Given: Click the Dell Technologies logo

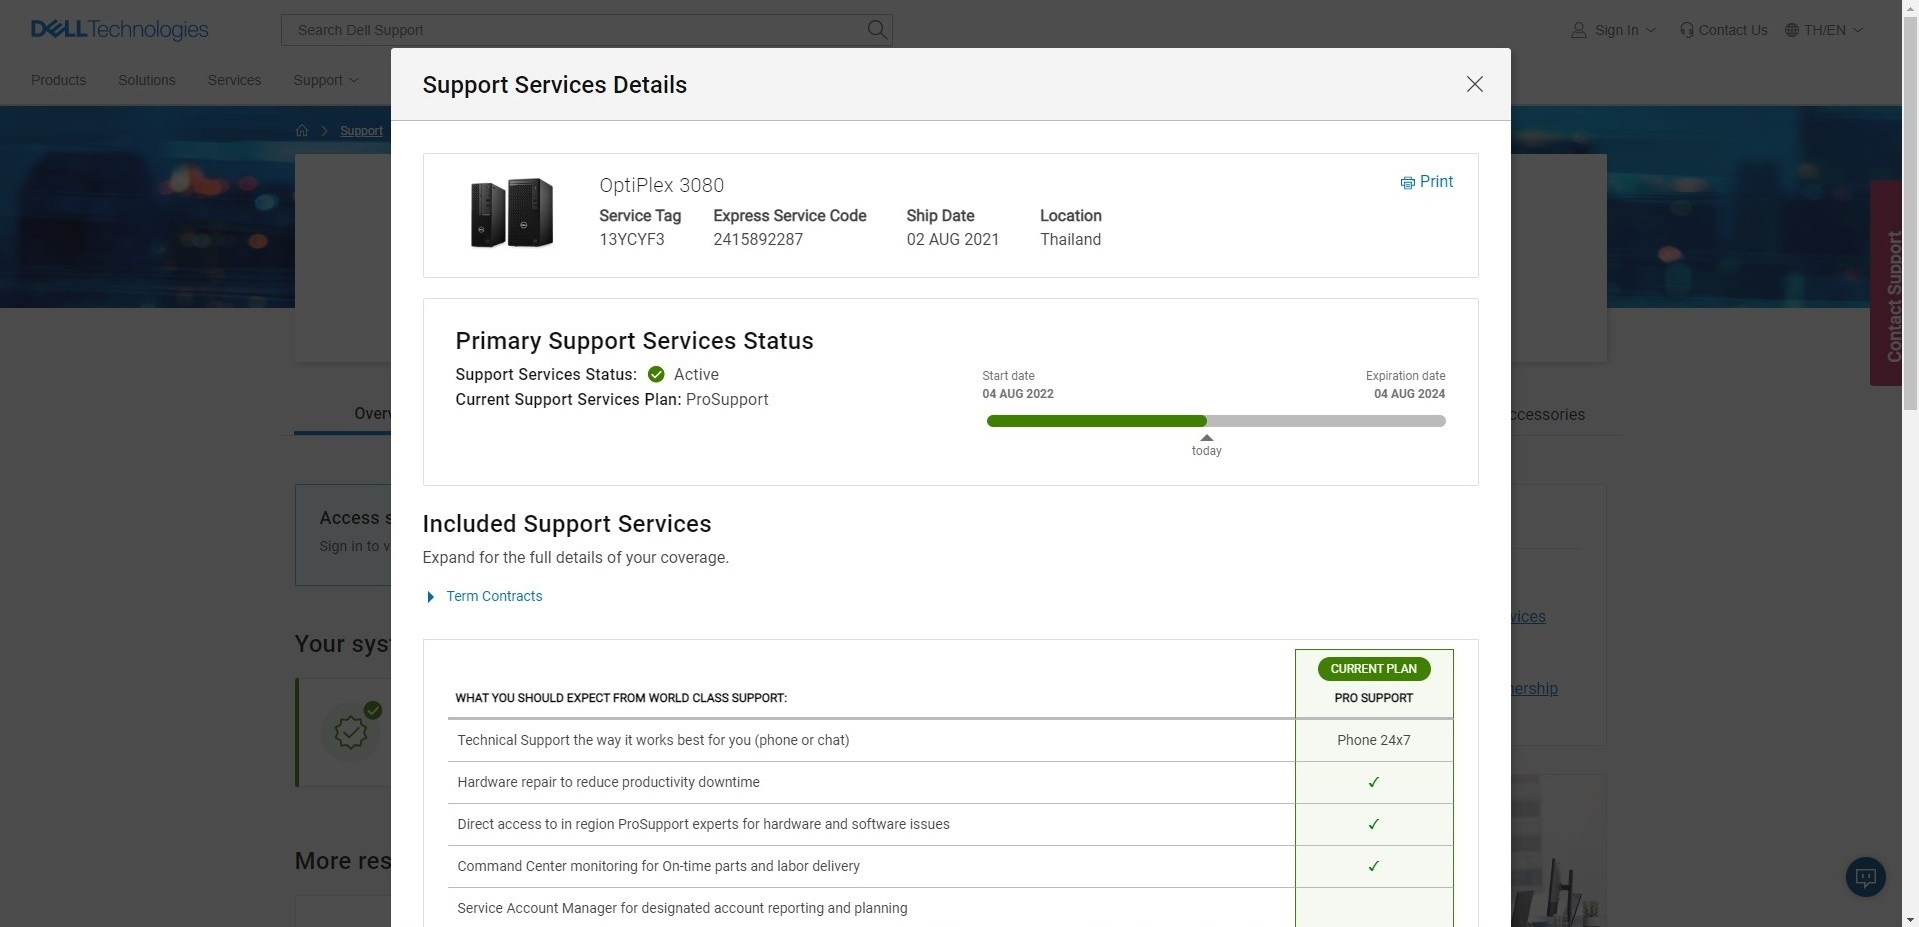Looking at the screenshot, I should pos(120,30).
